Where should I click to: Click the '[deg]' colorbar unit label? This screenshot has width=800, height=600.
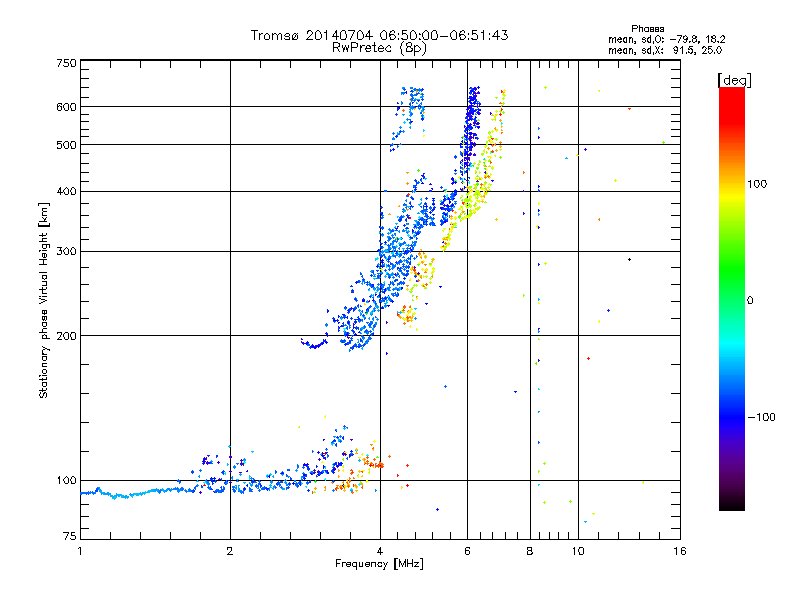click(x=734, y=81)
